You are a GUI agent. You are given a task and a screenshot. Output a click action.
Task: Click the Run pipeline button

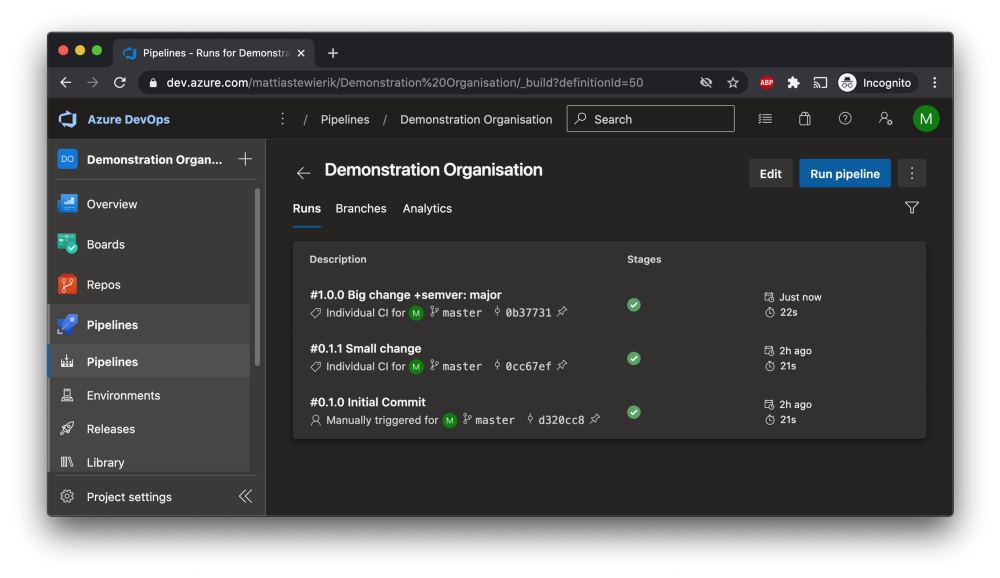point(844,173)
